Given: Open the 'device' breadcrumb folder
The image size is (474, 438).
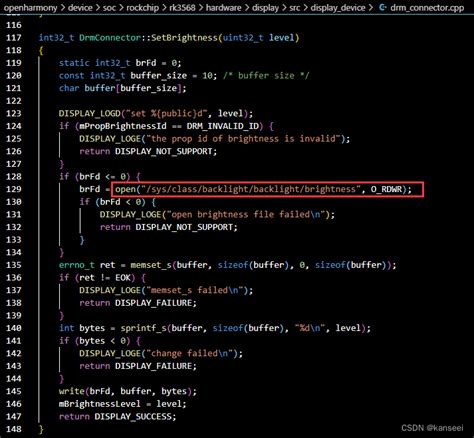Looking at the screenshot, I should click(80, 7).
